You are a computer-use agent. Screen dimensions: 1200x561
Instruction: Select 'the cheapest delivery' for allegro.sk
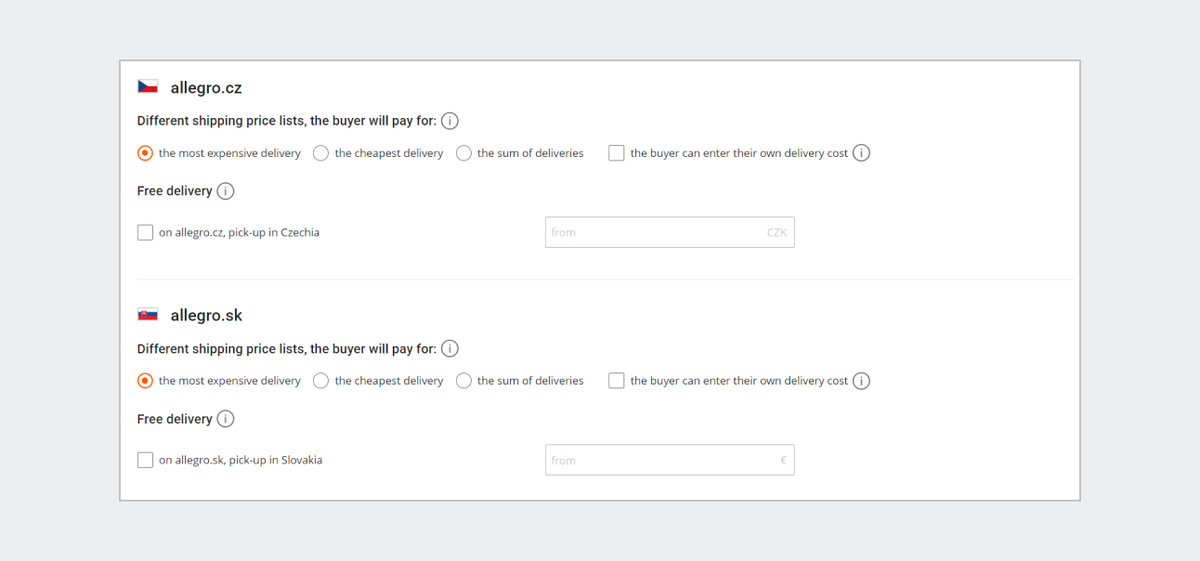click(321, 381)
